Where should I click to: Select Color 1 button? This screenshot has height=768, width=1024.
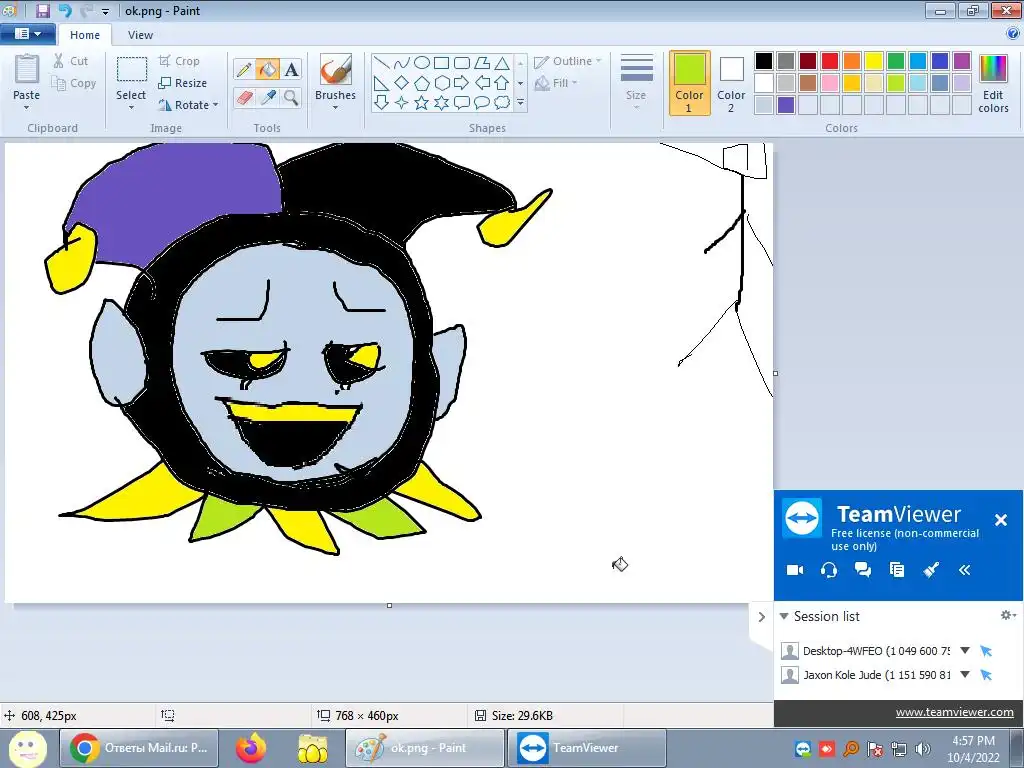(x=689, y=84)
